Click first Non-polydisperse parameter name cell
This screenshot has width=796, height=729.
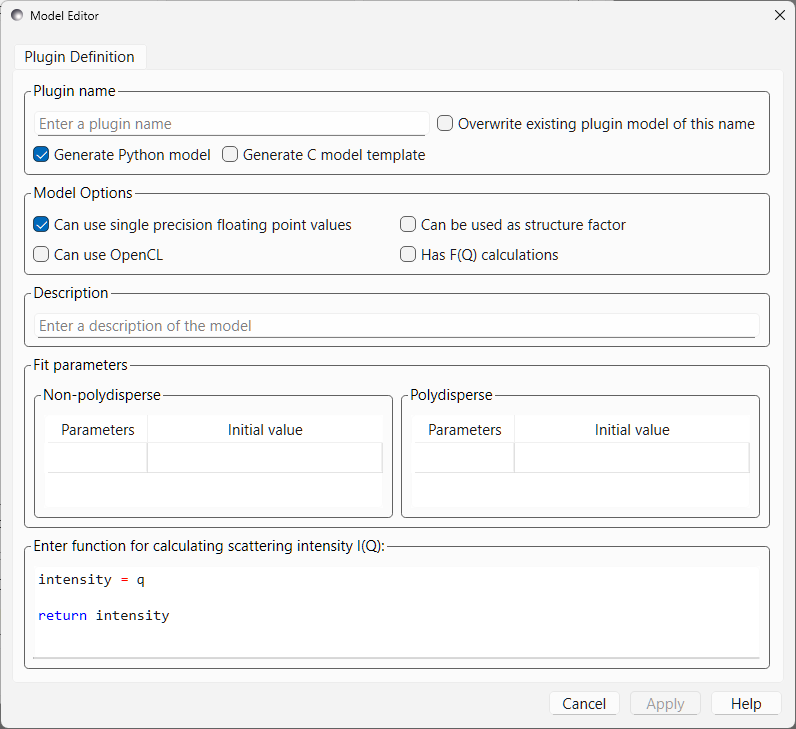(97, 458)
